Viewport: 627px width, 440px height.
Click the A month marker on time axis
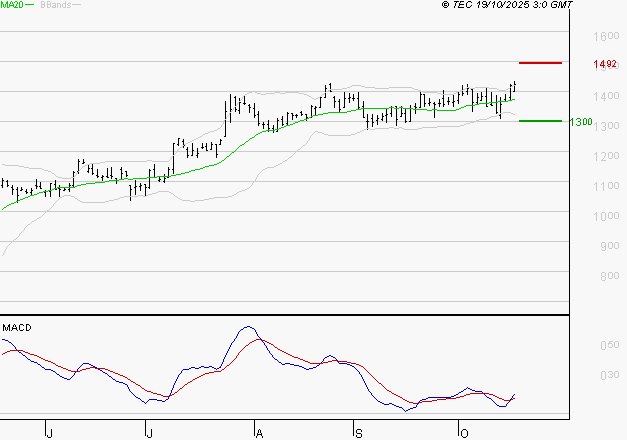point(259,434)
